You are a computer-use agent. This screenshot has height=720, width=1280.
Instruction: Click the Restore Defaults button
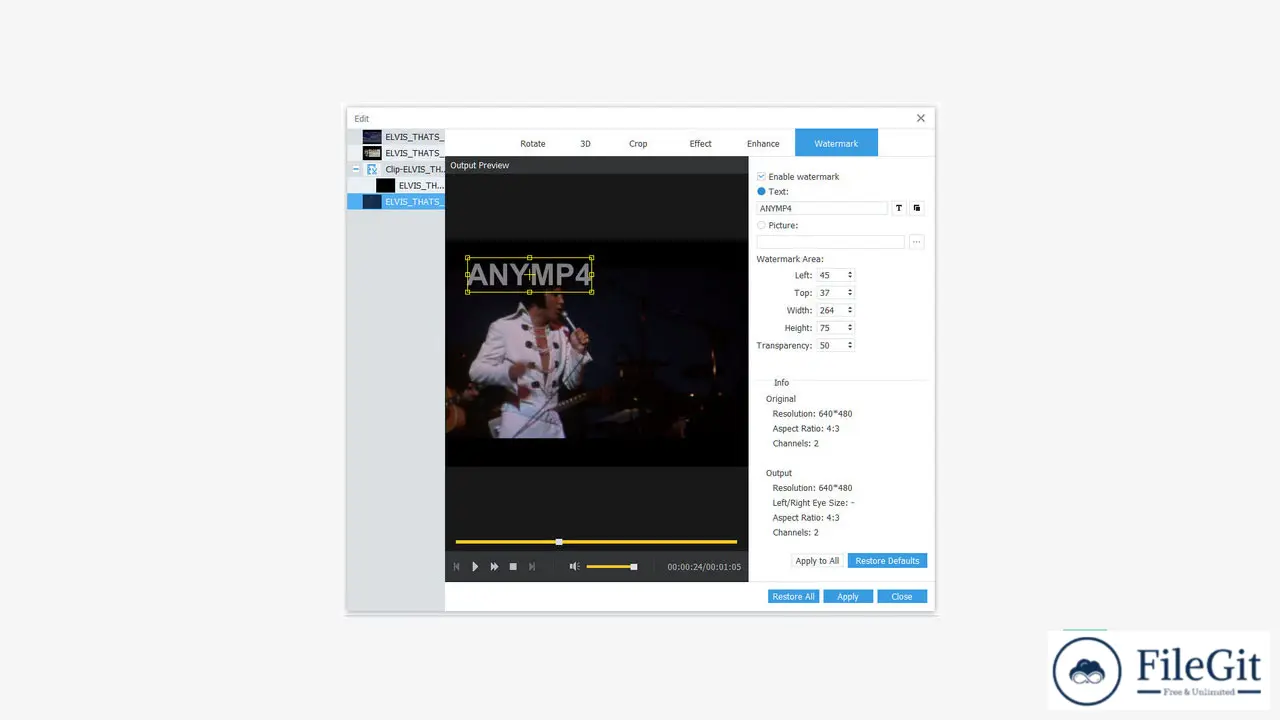[887, 561]
